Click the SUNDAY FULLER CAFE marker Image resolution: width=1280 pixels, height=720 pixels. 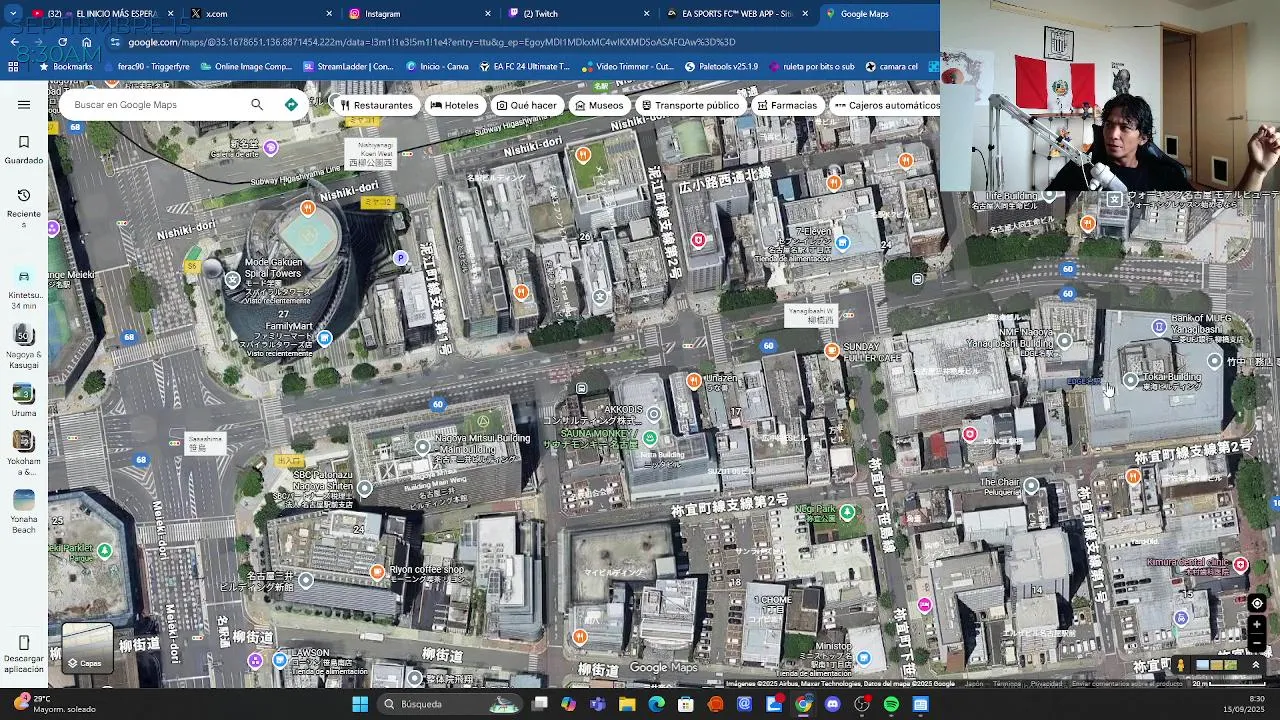[x=832, y=350]
